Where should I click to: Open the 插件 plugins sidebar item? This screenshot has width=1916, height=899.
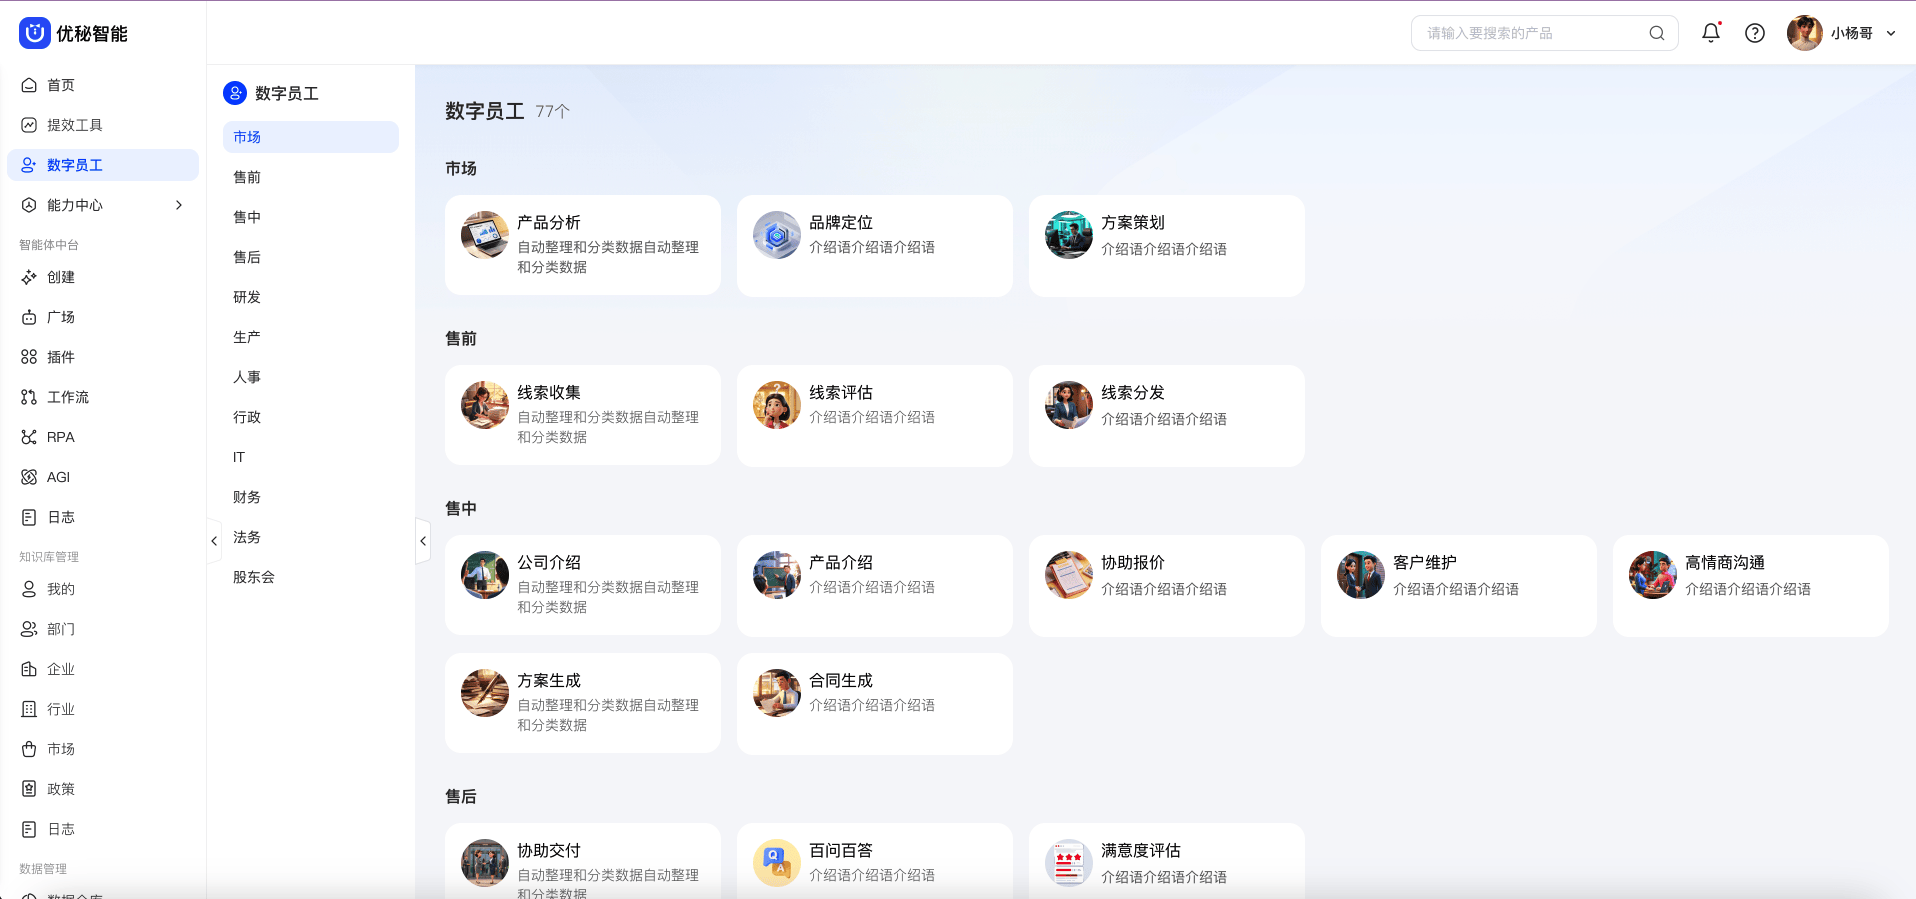[x=60, y=357]
